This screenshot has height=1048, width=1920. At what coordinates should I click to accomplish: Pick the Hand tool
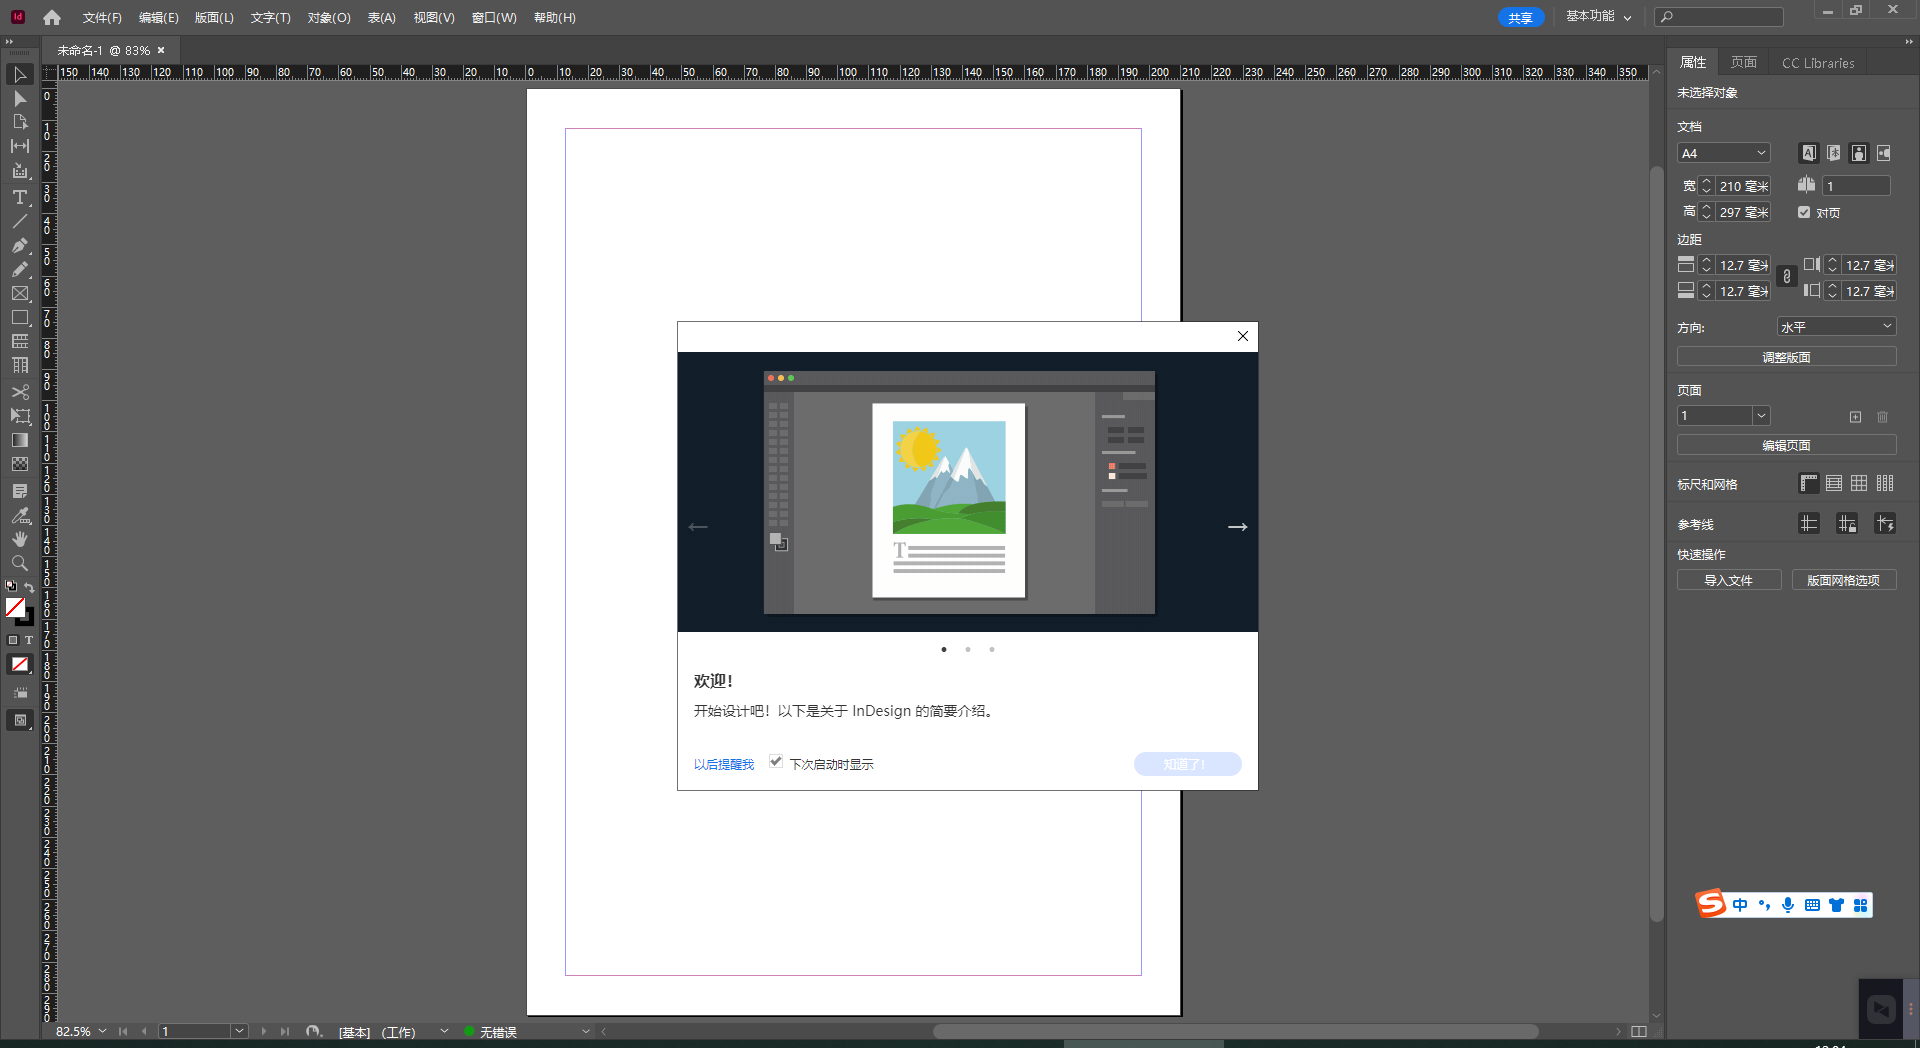point(19,539)
